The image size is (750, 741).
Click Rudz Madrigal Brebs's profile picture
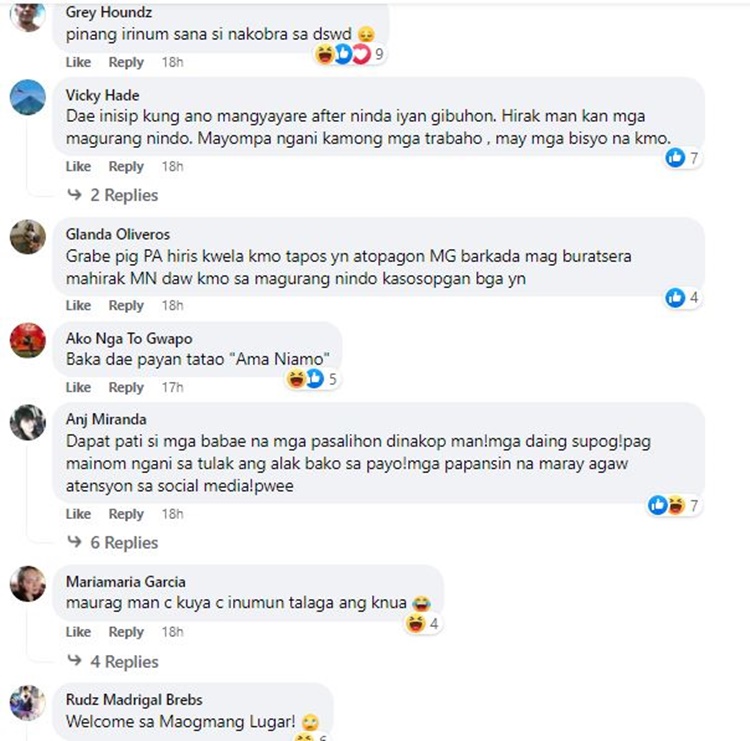(27, 702)
